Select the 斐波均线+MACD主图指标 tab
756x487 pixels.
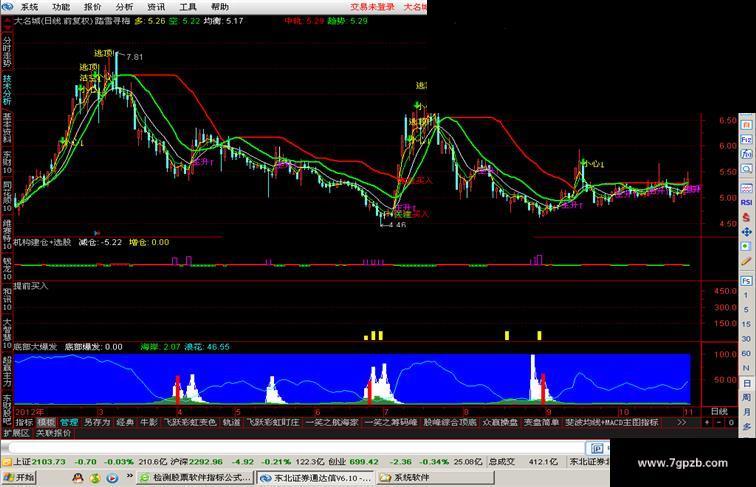click(612, 422)
